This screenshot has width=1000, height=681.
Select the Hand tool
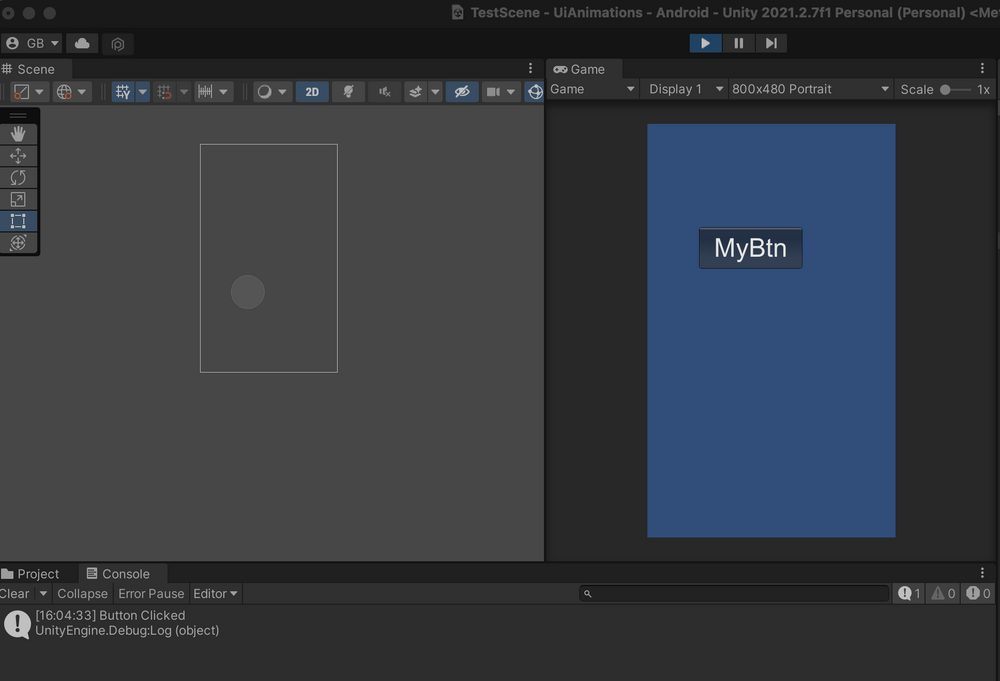click(x=20, y=133)
